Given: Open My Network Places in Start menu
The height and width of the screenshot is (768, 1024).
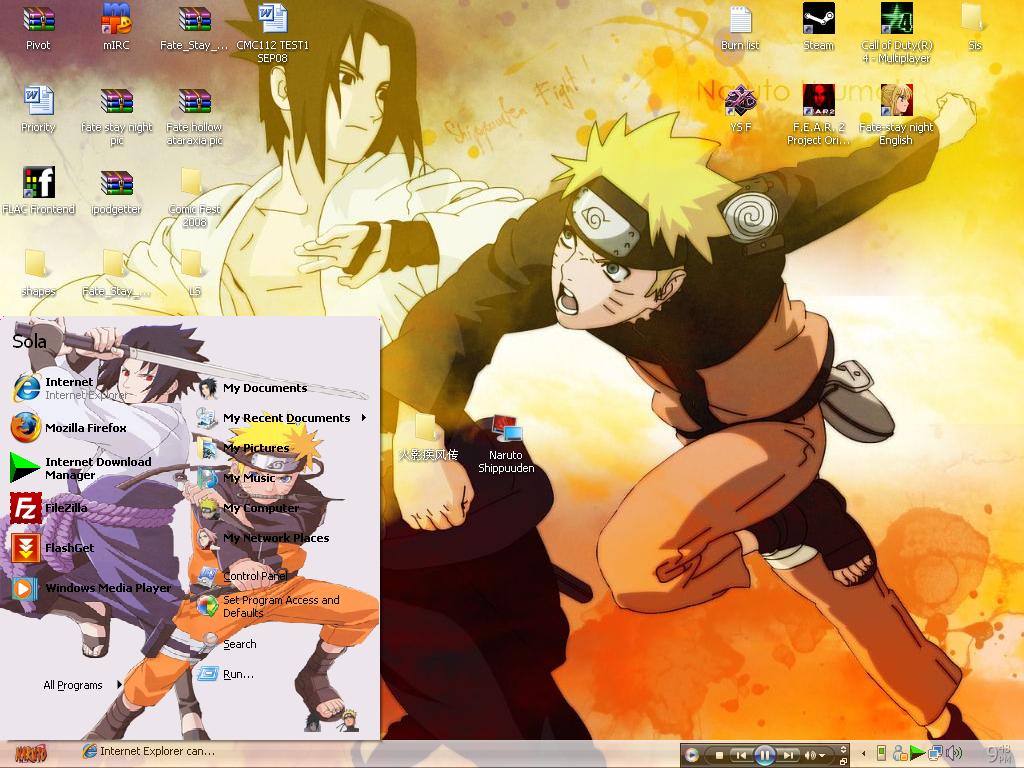Looking at the screenshot, I should pos(263,538).
